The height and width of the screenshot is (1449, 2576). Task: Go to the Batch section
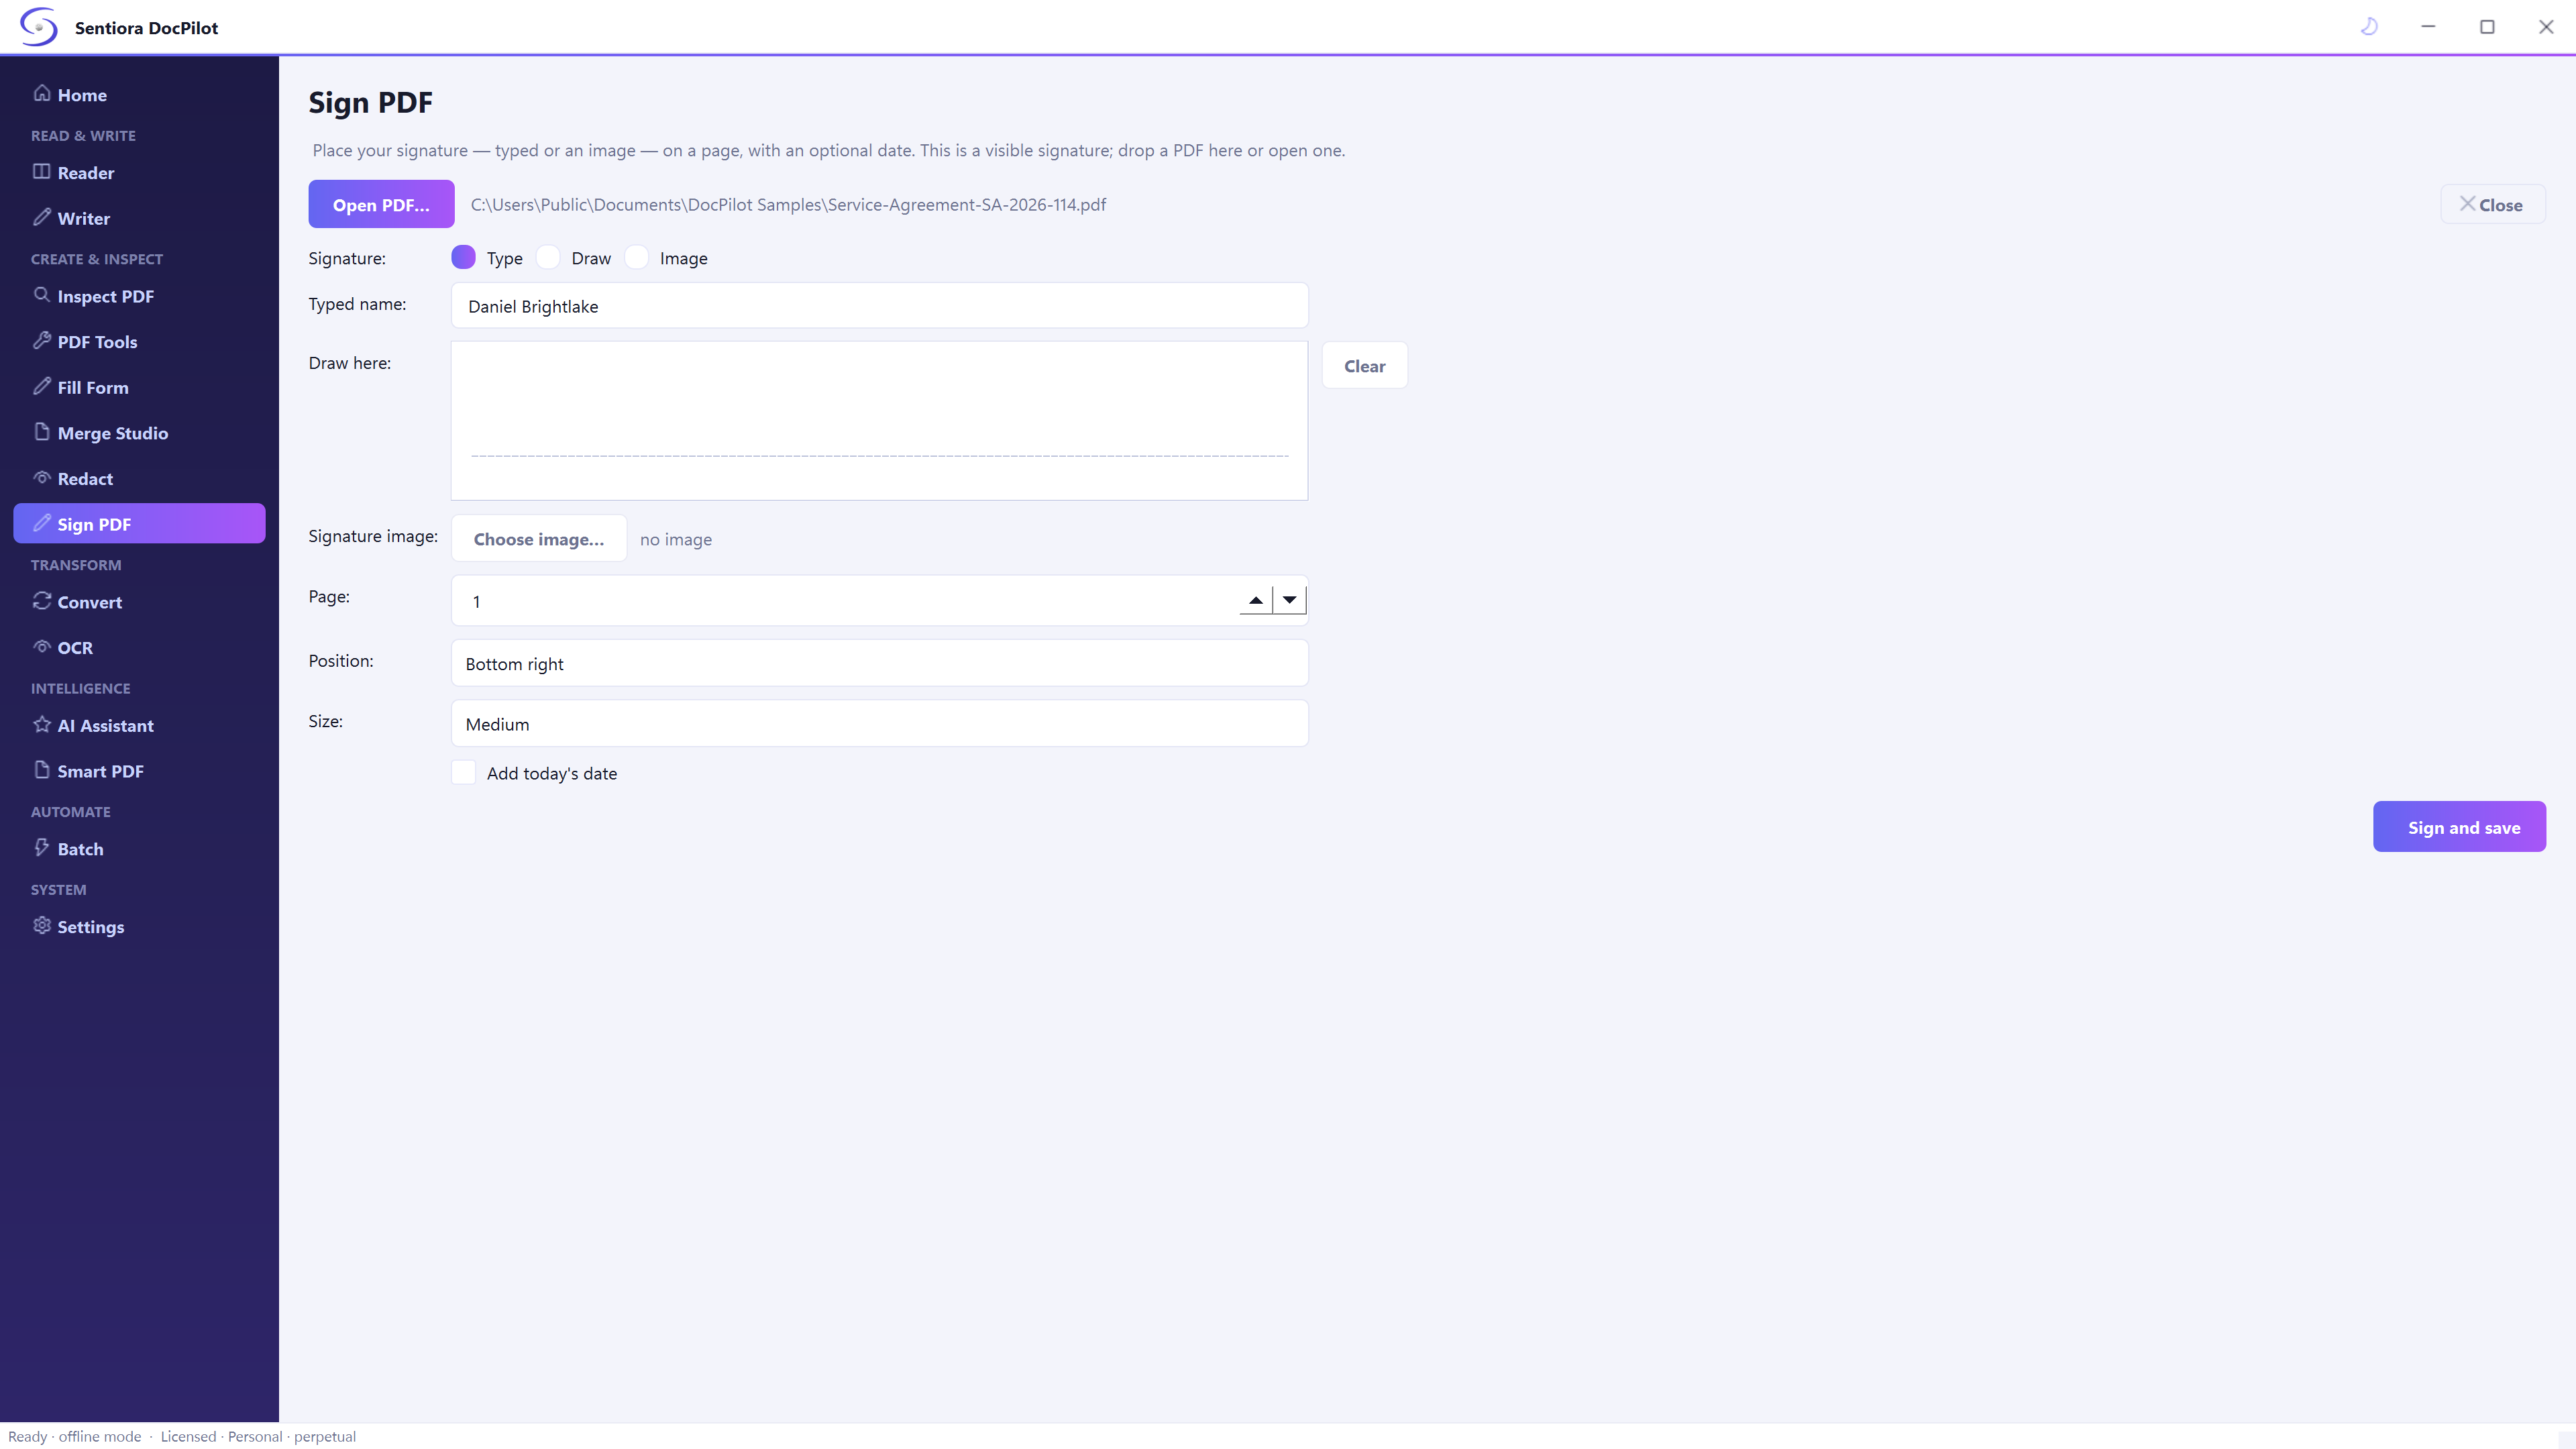tap(139, 849)
